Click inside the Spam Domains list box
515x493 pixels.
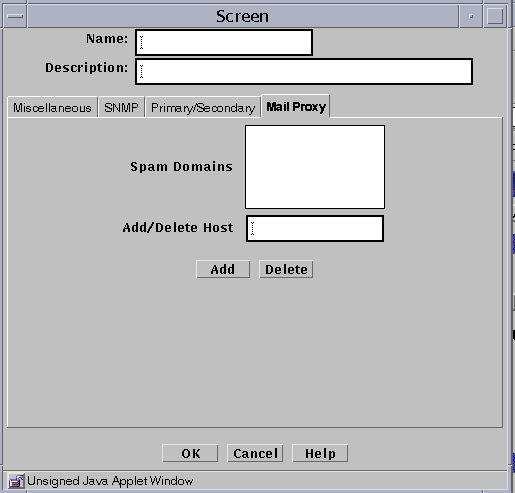pyautogui.click(x=315, y=167)
